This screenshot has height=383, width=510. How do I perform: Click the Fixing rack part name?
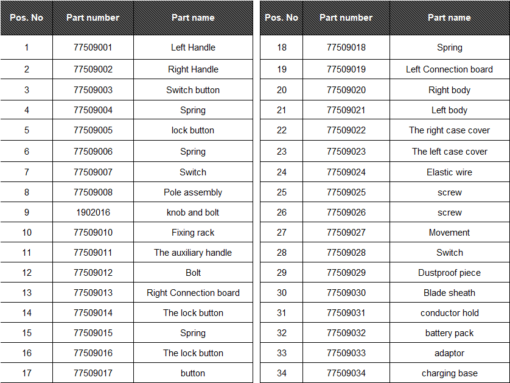click(x=193, y=233)
